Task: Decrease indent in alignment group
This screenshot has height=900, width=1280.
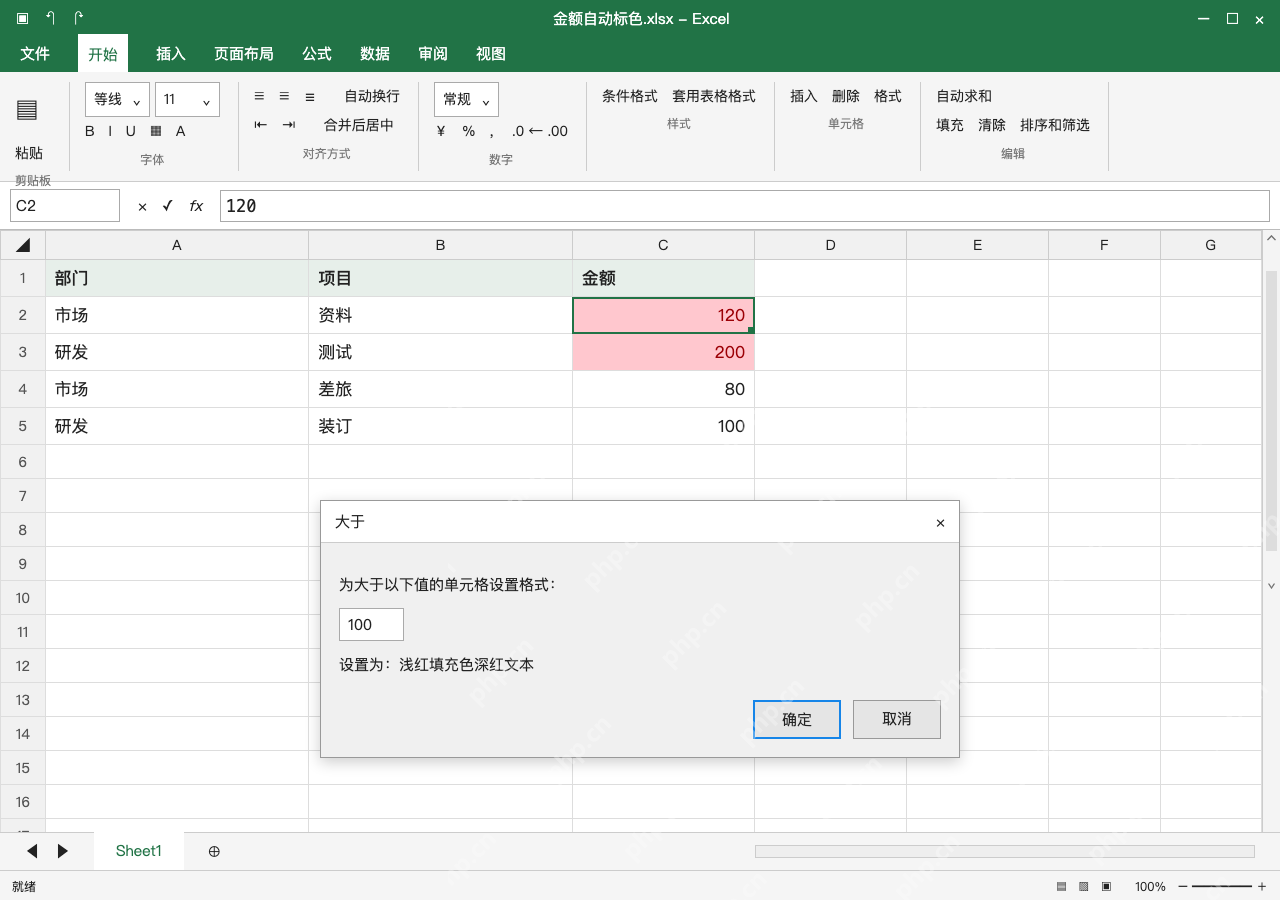Action: tap(261, 125)
